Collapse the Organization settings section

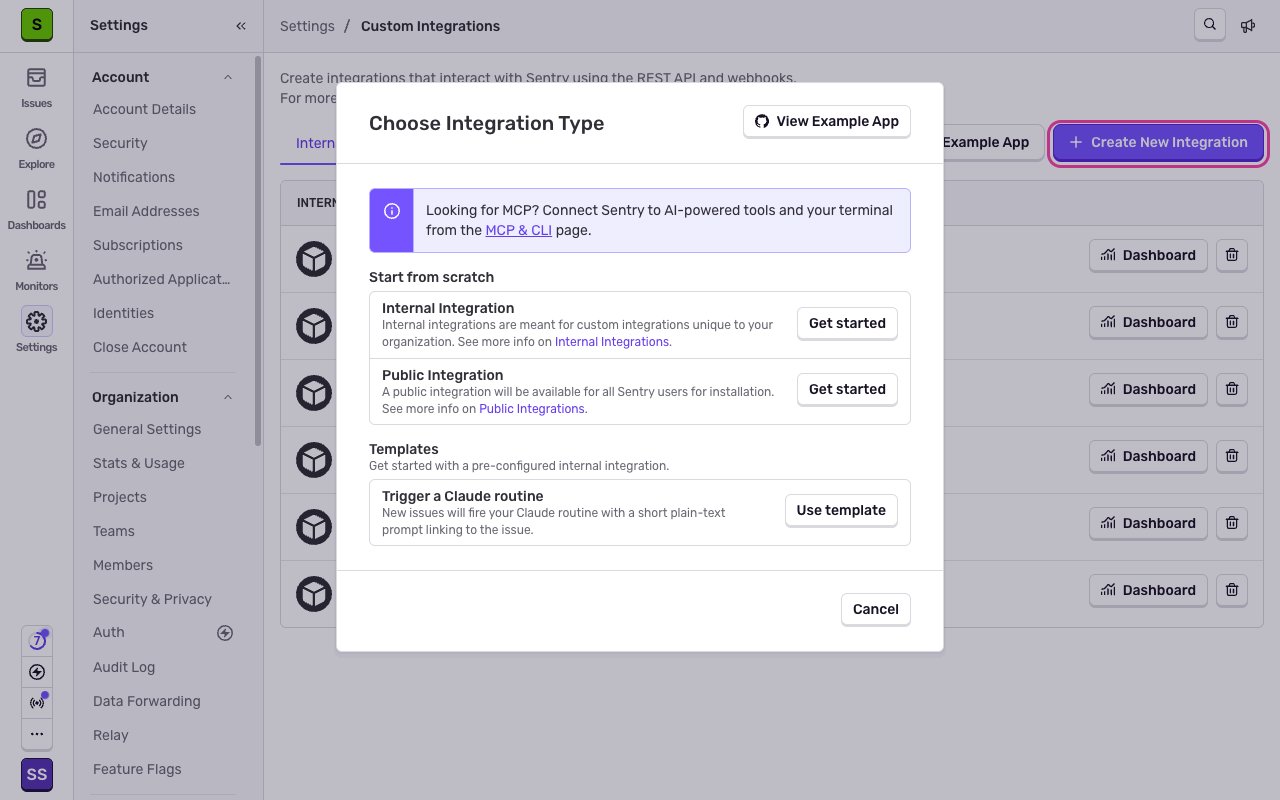click(227, 397)
